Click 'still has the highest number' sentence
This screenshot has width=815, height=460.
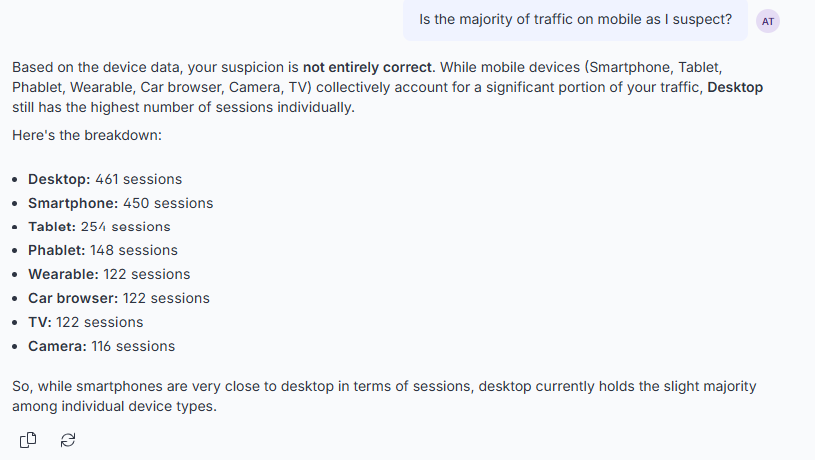click(x=183, y=108)
